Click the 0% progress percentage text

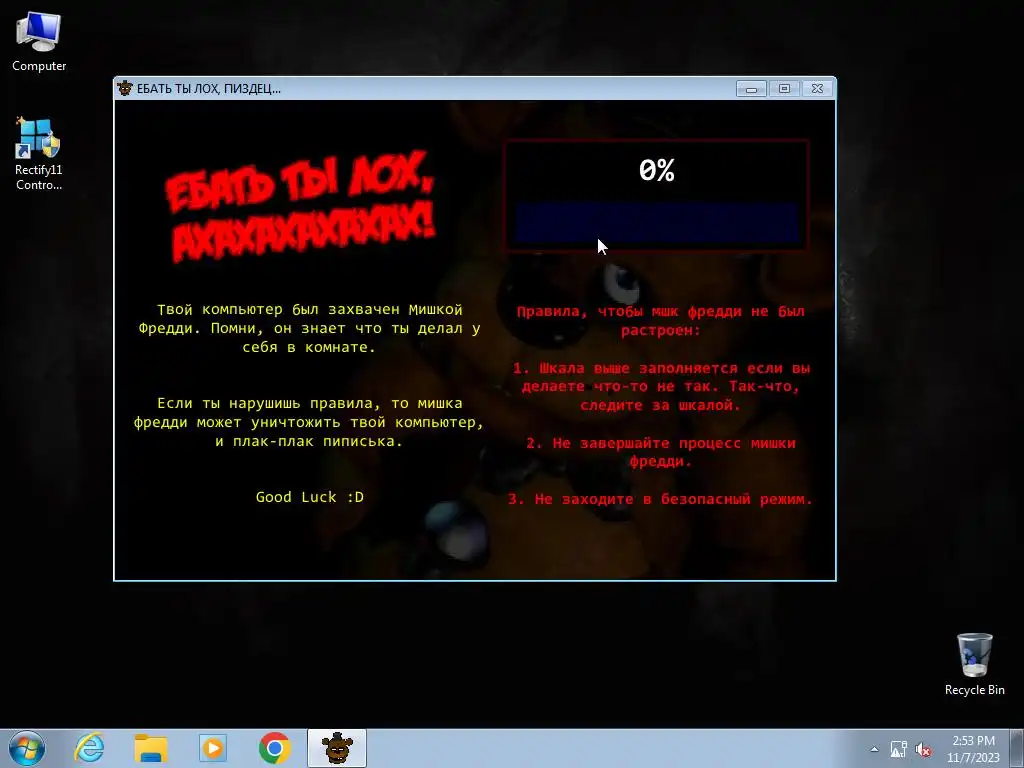pyautogui.click(x=656, y=170)
